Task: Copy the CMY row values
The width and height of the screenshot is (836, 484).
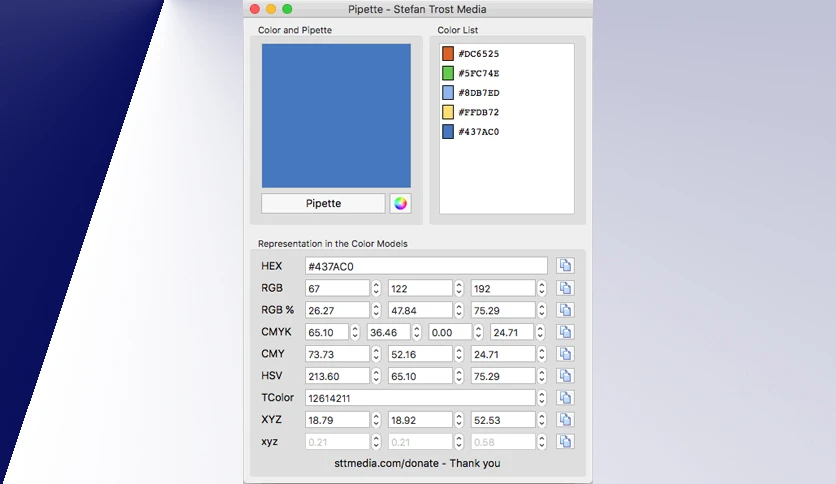Action: (x=565, y=353)
